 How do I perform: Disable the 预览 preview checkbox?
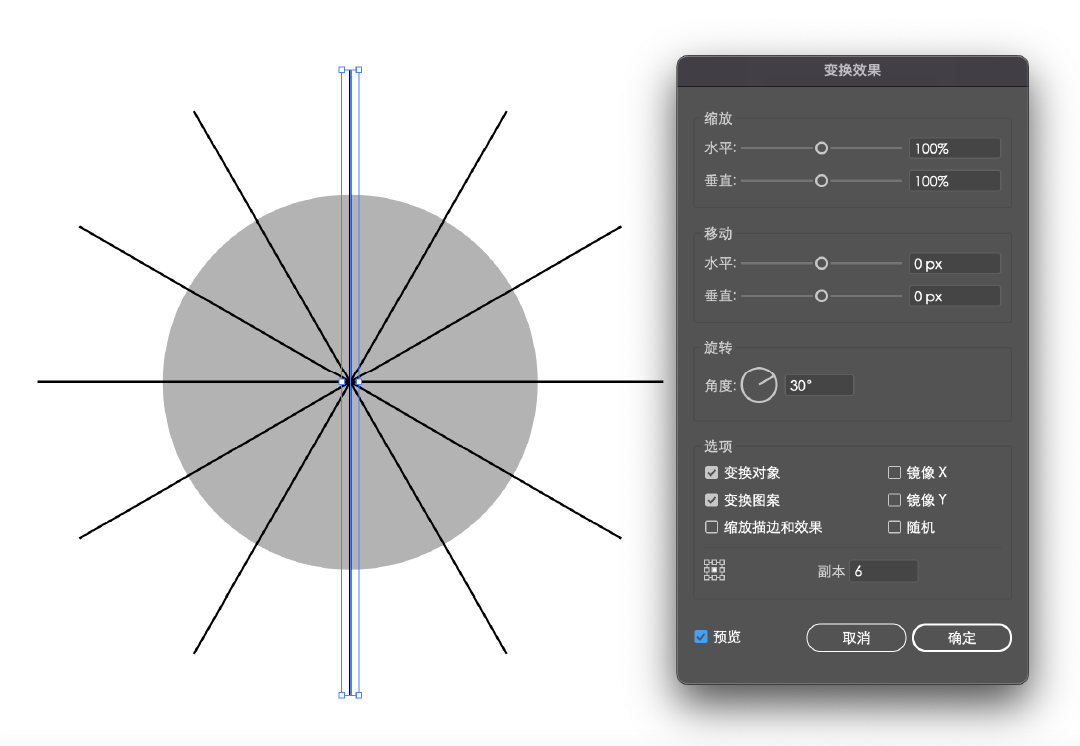(701, 637)
